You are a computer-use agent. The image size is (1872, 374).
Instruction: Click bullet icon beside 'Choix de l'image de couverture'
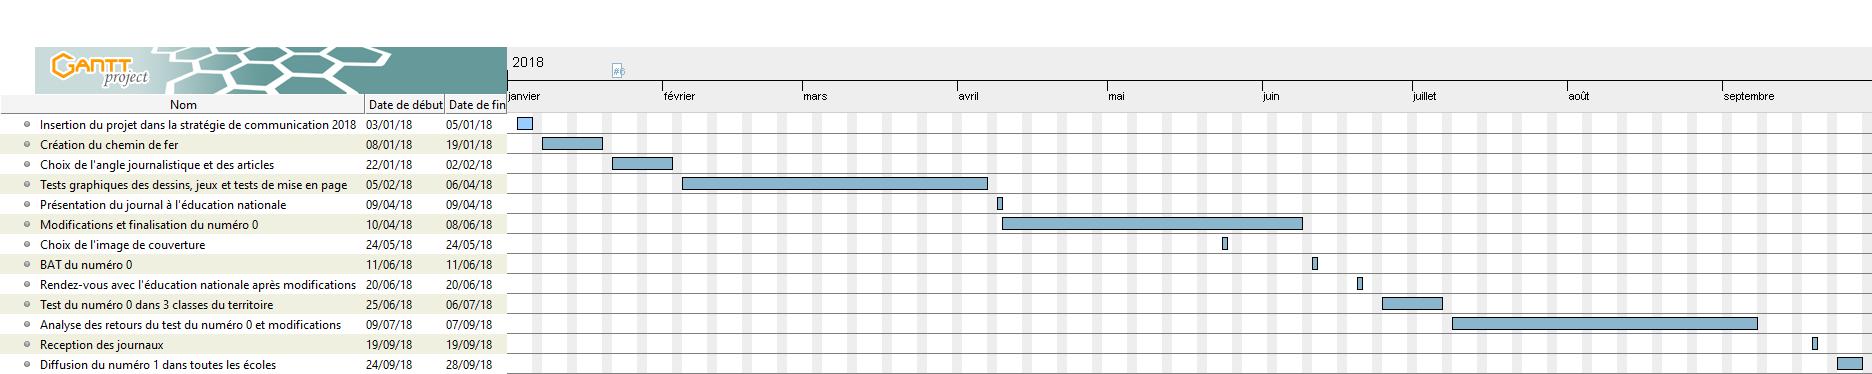[x=27, y=245]
